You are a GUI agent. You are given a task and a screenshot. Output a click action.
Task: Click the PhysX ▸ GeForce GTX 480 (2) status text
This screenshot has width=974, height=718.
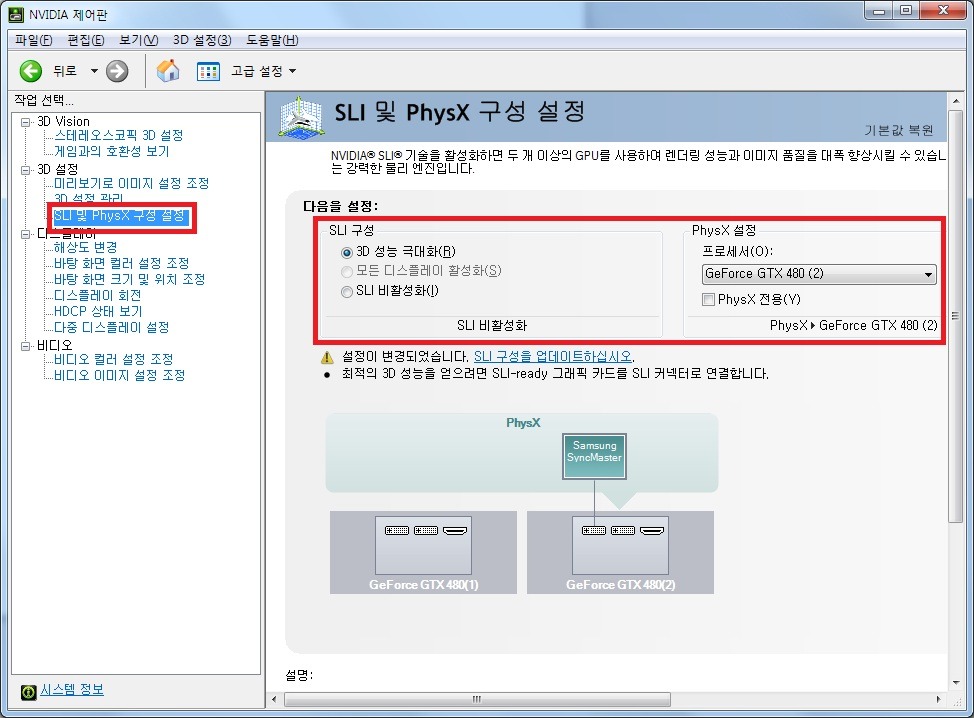click(x=853, y=325)
